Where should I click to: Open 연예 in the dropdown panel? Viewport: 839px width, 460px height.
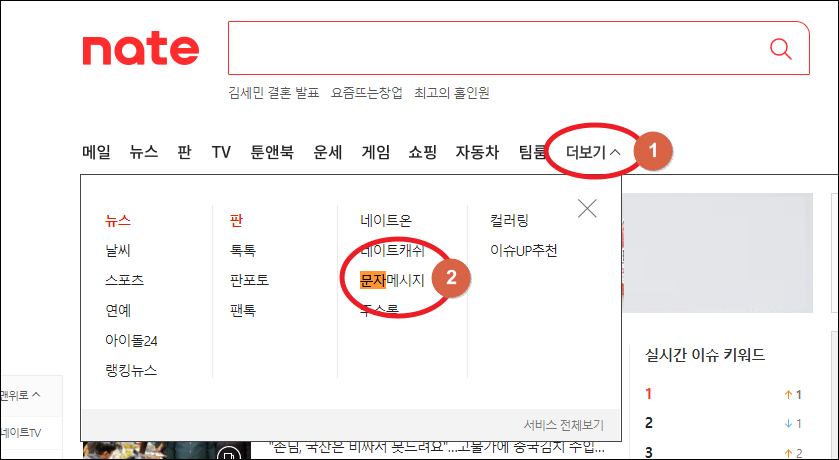118,310
